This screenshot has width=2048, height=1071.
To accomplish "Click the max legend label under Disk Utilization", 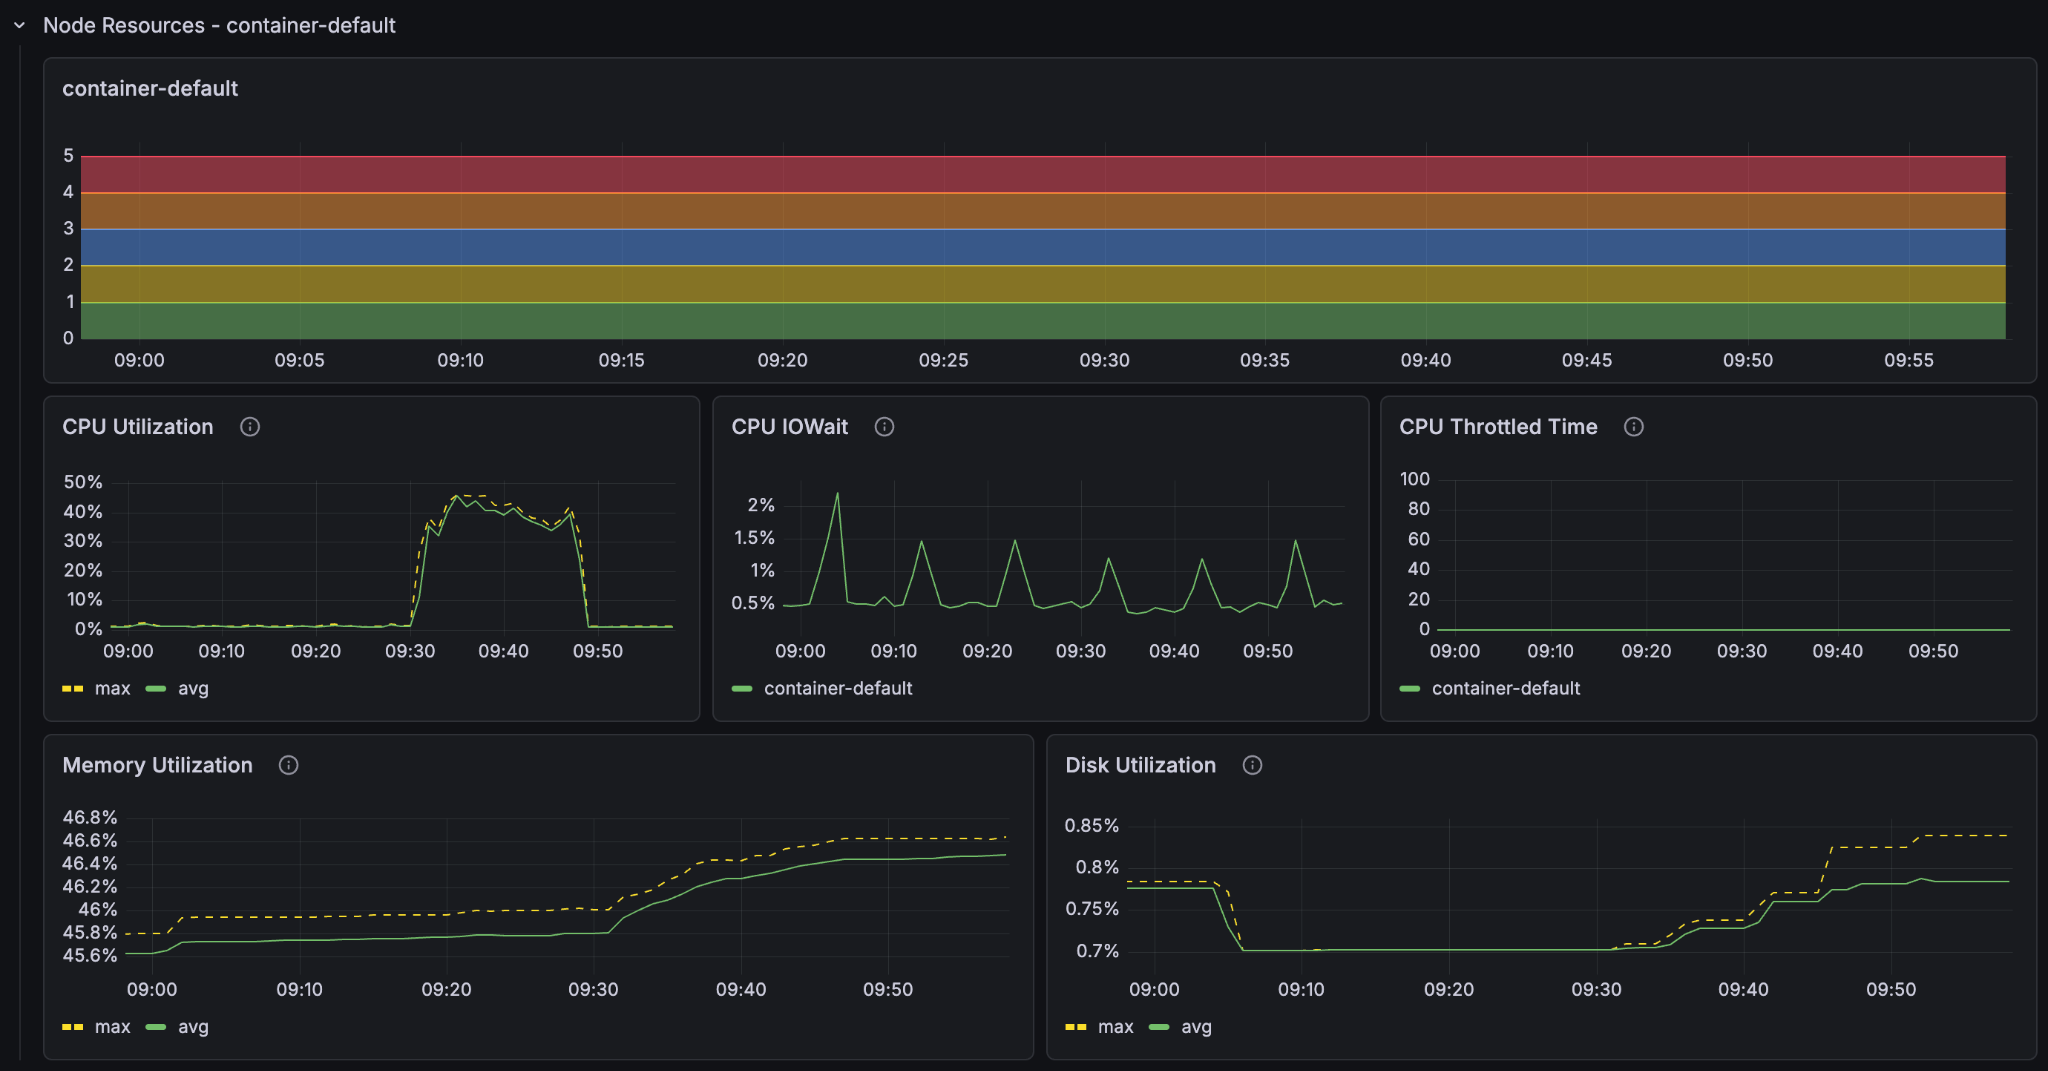I will [x=1116, y=1026].
